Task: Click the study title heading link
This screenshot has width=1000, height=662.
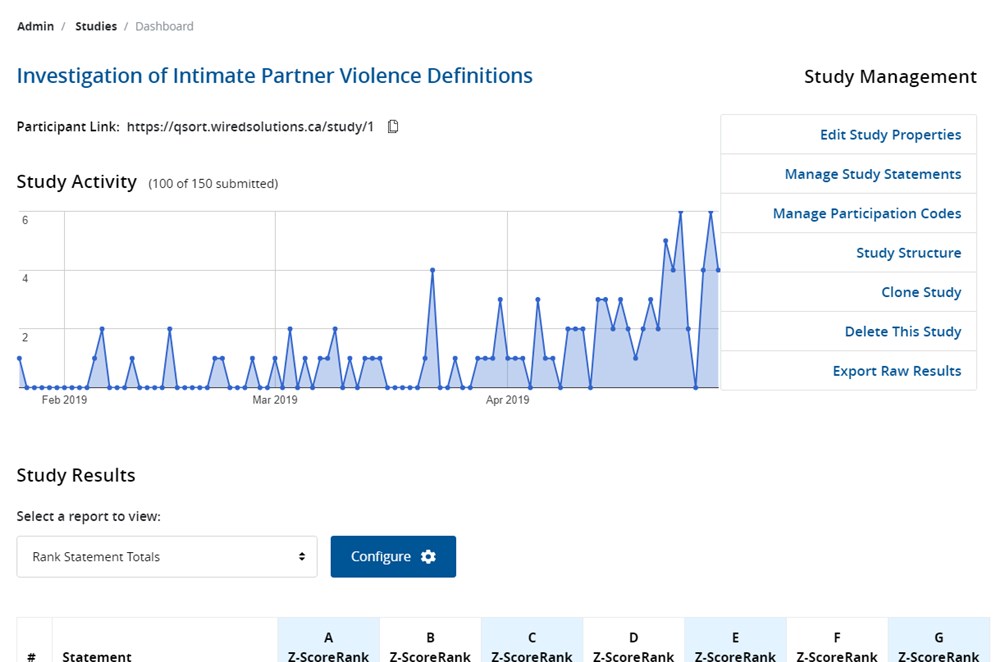Action: tap(275, 76)
